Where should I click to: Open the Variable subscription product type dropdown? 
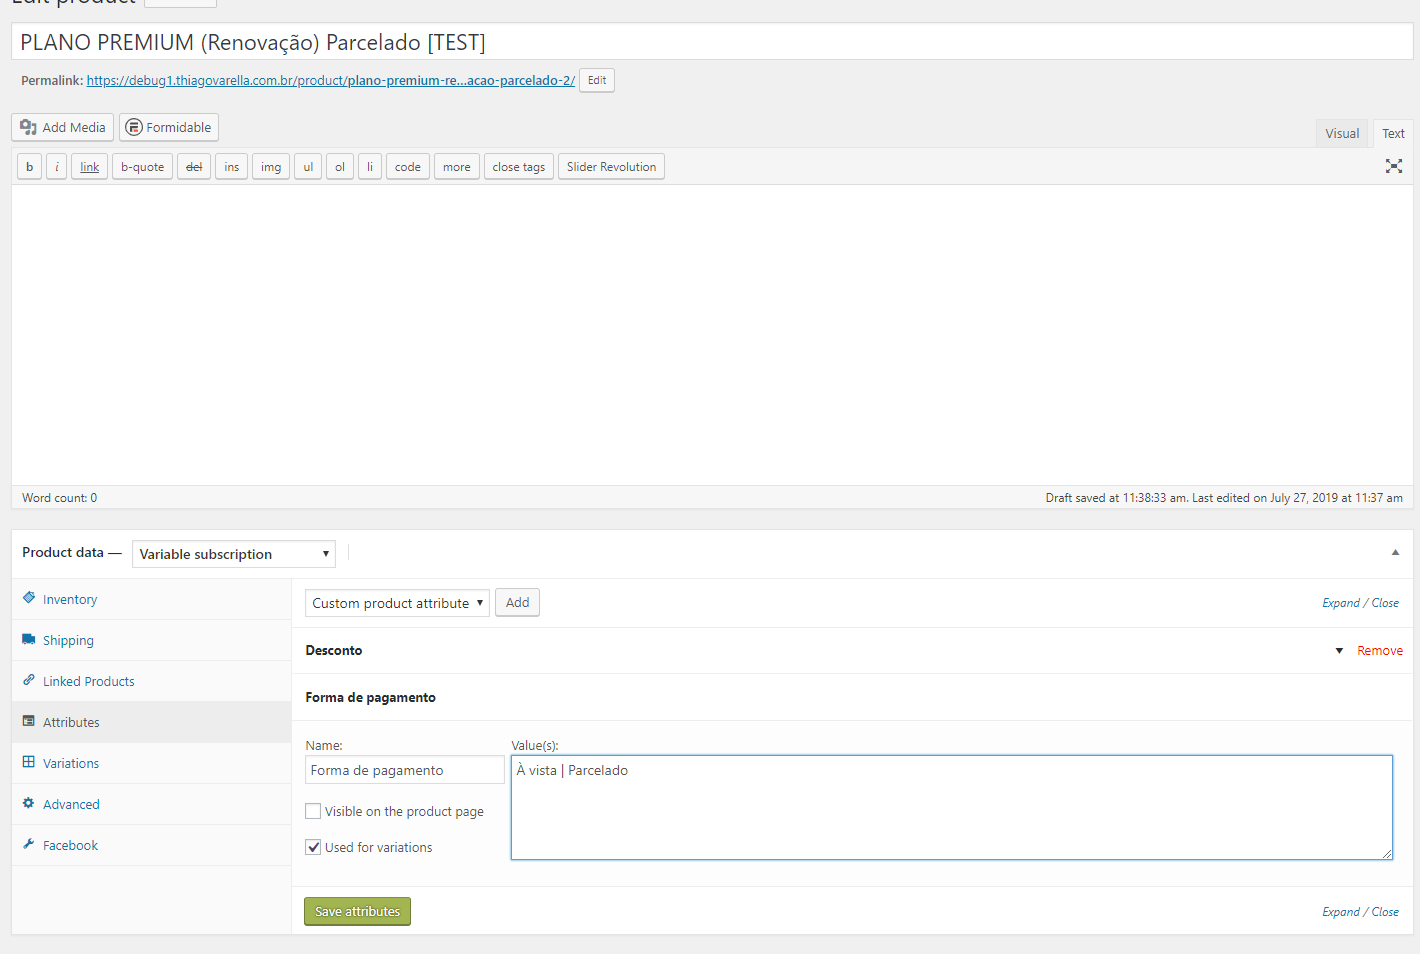[234, 554]
